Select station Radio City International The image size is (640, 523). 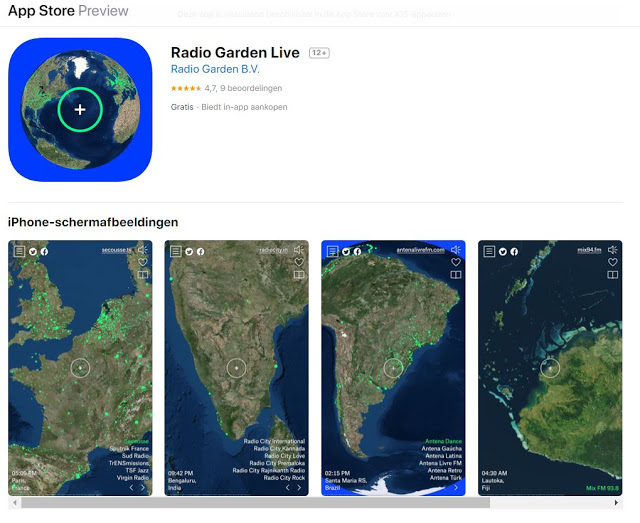274,441
